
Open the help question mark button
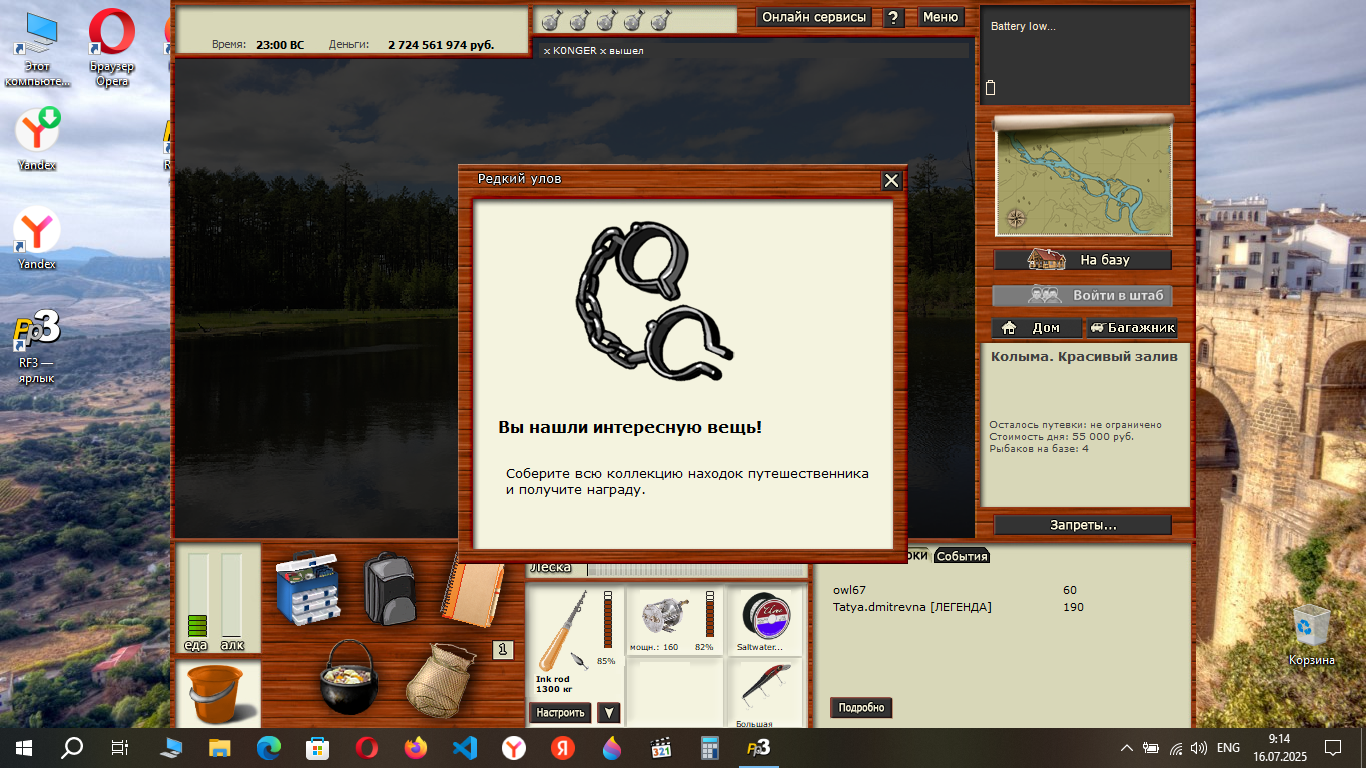point(894,17)
